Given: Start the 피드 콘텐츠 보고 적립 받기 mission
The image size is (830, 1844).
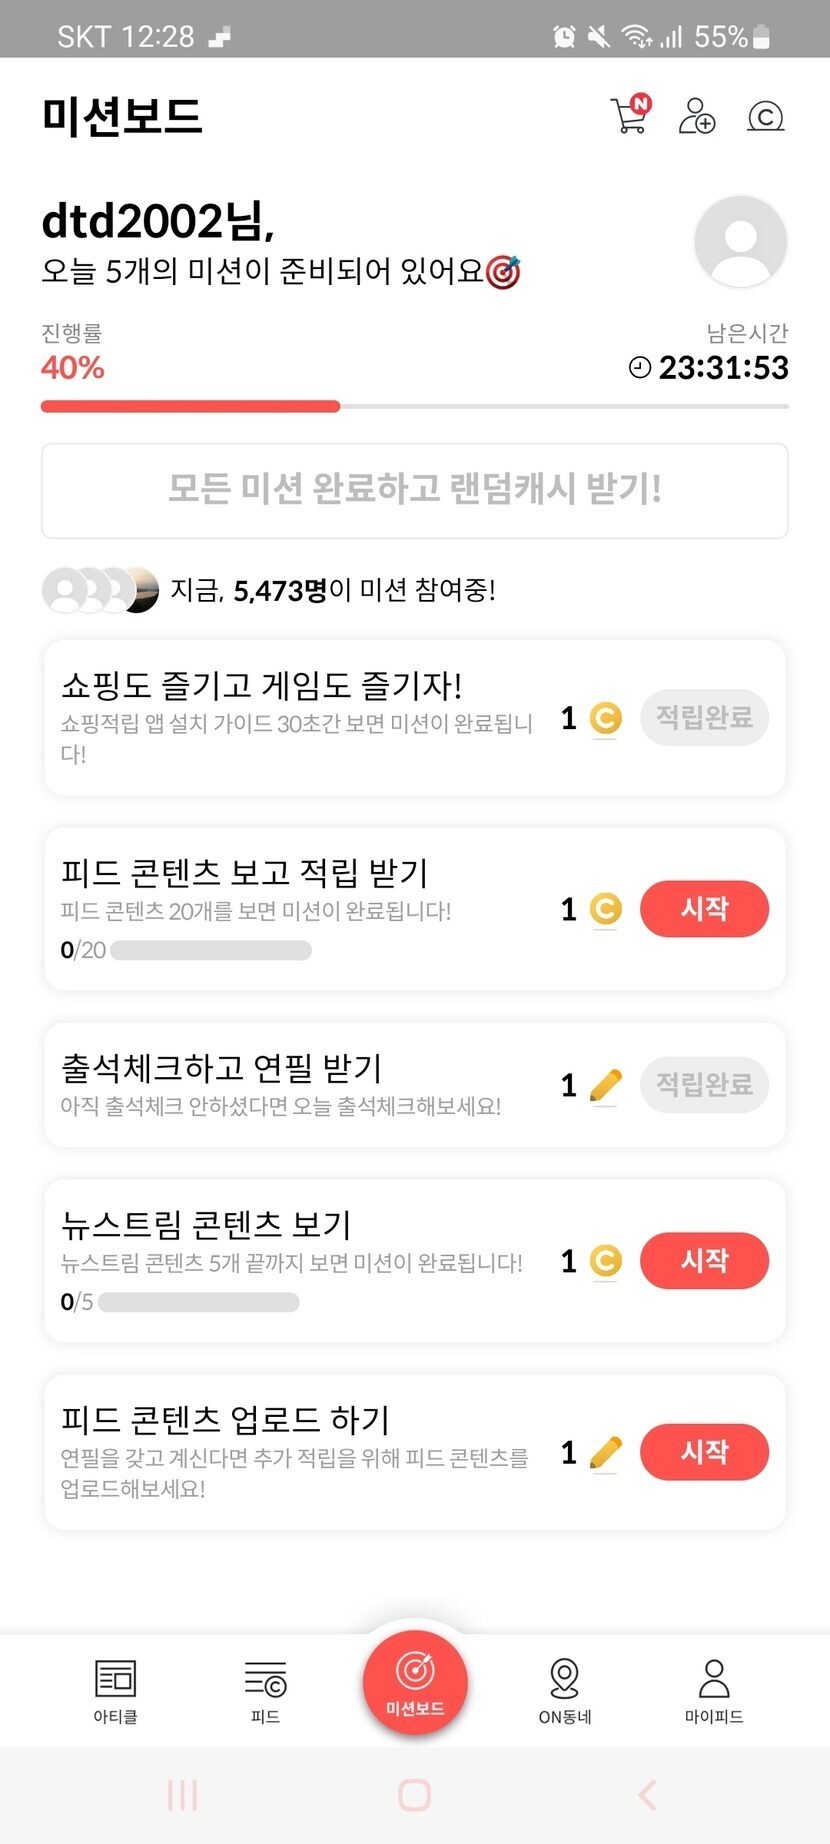Looking at the screenshot, I should click(704, 909).
